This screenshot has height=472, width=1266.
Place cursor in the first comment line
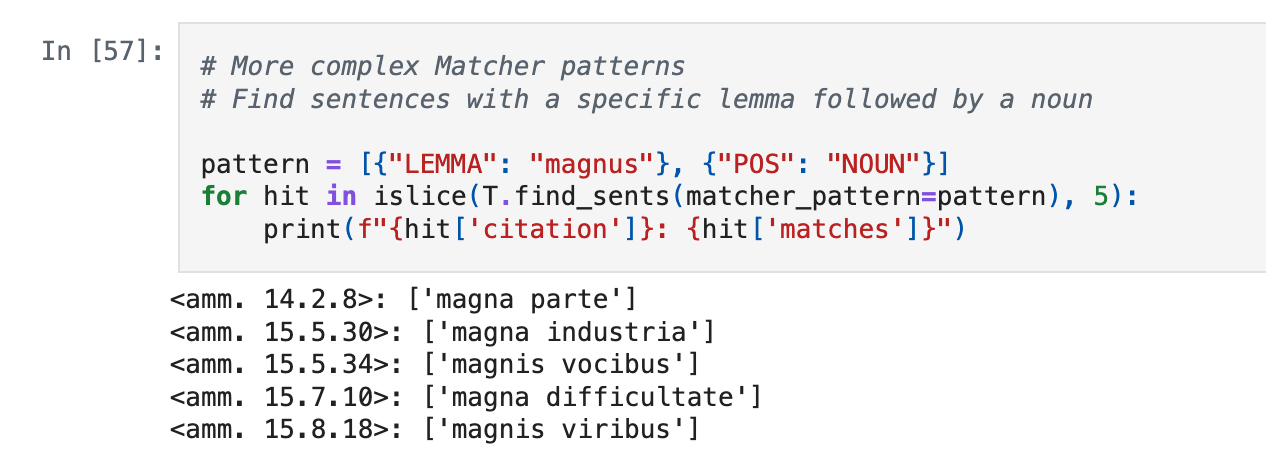[x=443, y=67]
